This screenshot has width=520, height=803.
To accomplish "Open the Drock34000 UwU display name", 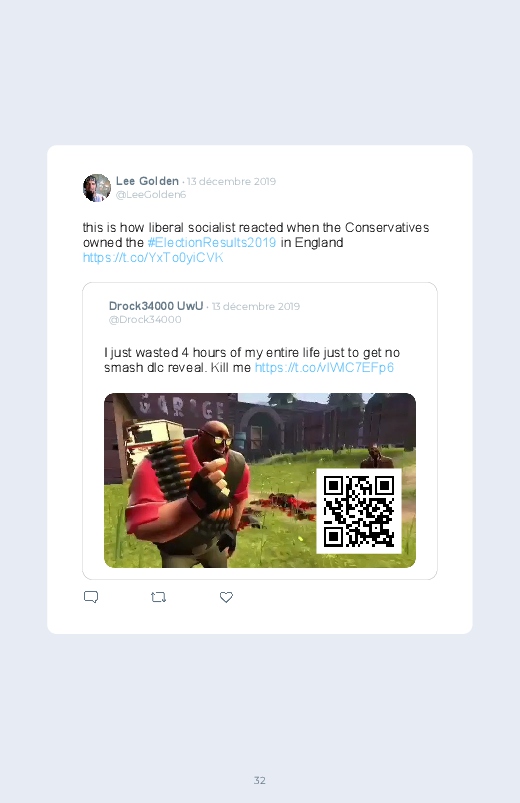I will click(x=156, y=306).
